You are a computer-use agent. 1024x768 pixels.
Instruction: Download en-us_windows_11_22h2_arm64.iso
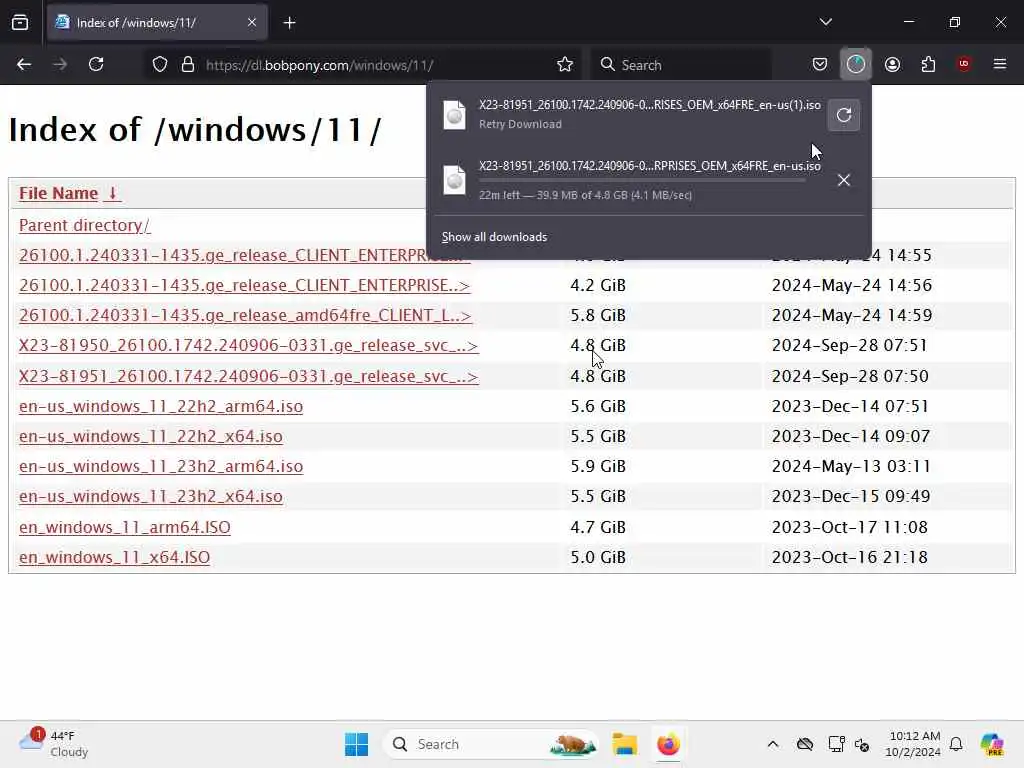(161, 406)
